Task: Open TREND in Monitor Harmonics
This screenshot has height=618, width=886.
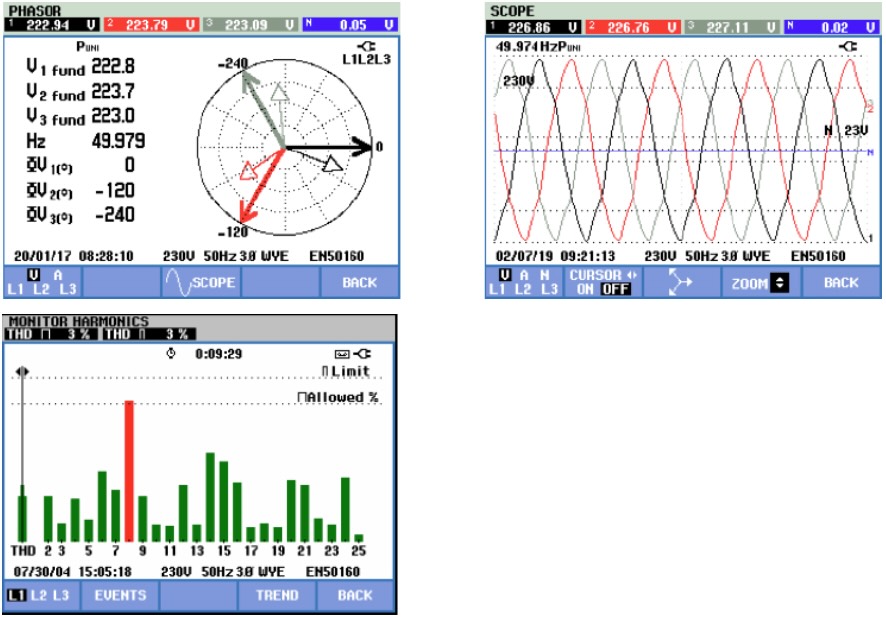Action: tap(277, 595)
